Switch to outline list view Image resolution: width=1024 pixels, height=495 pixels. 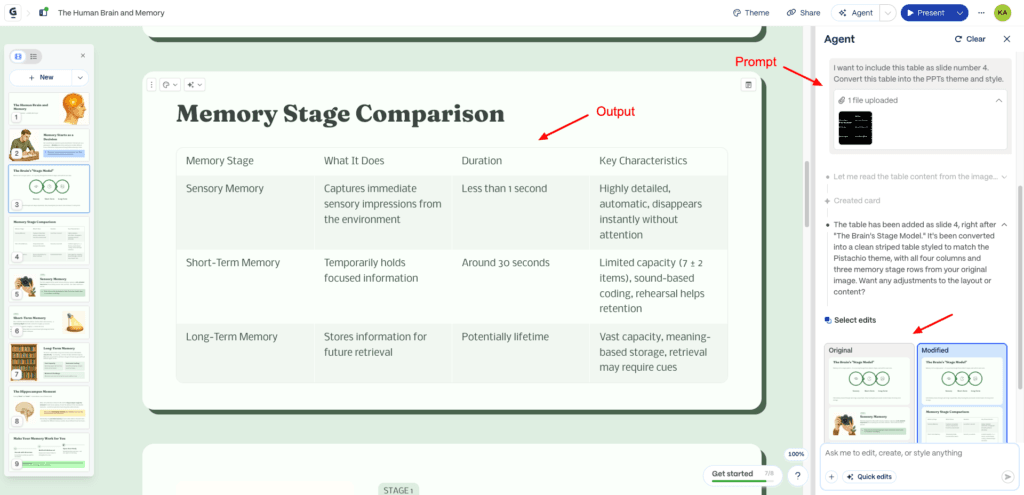point(33,57)
